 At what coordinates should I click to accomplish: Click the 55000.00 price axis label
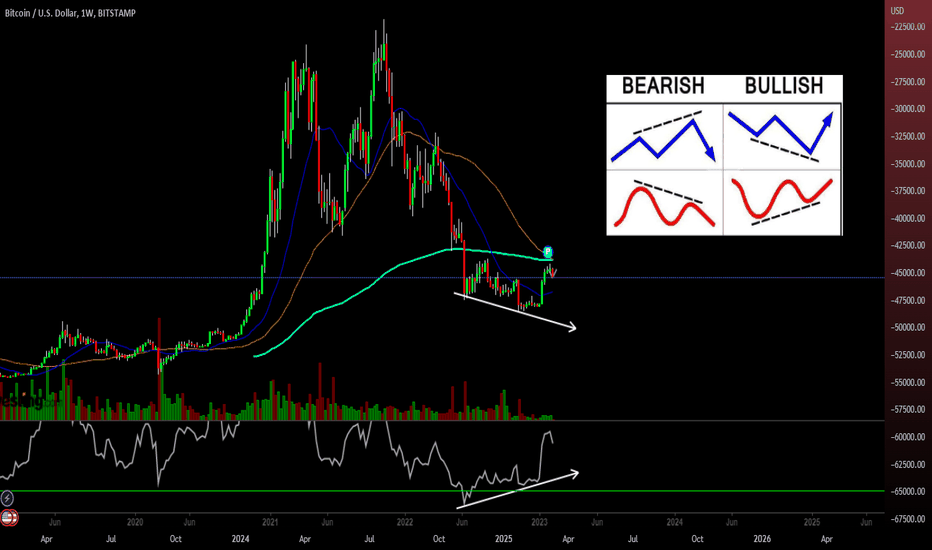pyautogui.click(x=908, y=382)
